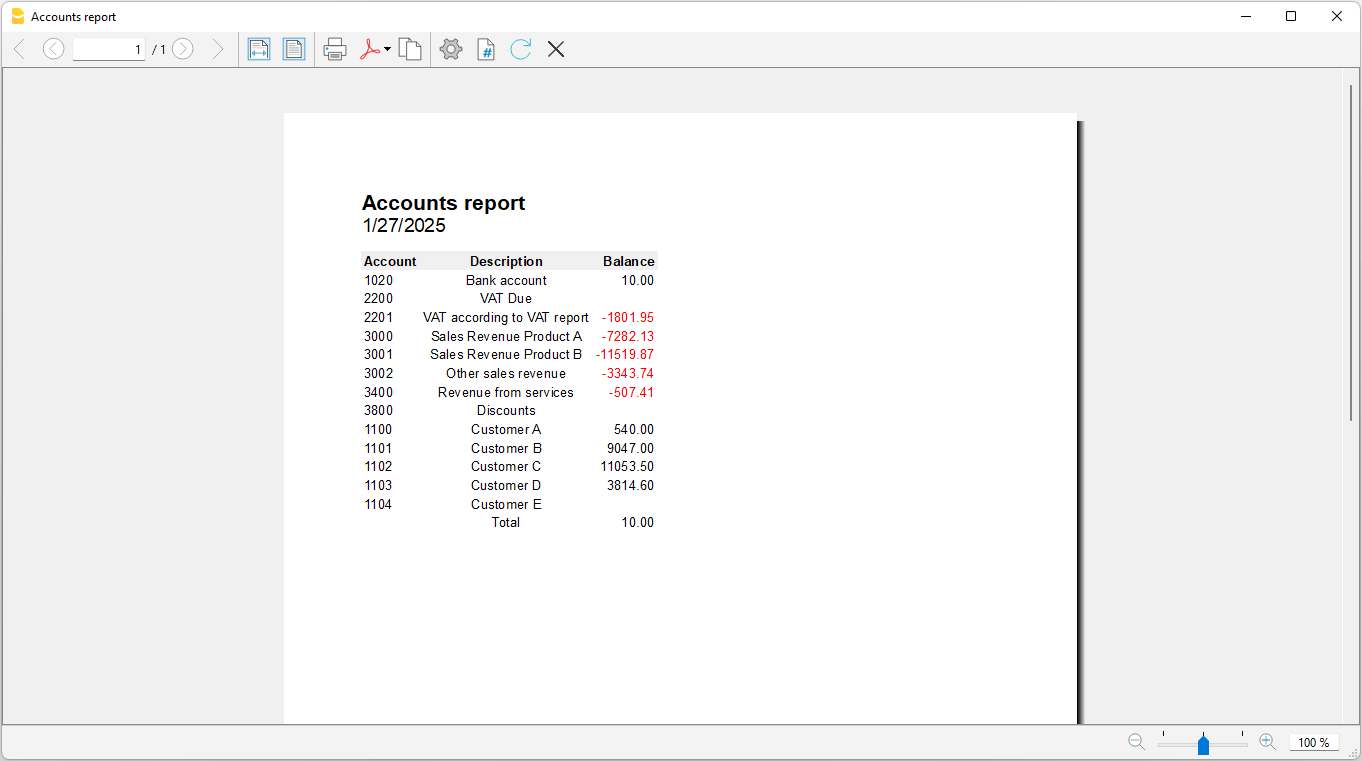This screenshot has height=761, width=1362.
Task: Click the zoom percentage field showing 100 %
Action: click(x=1314, y=742)
